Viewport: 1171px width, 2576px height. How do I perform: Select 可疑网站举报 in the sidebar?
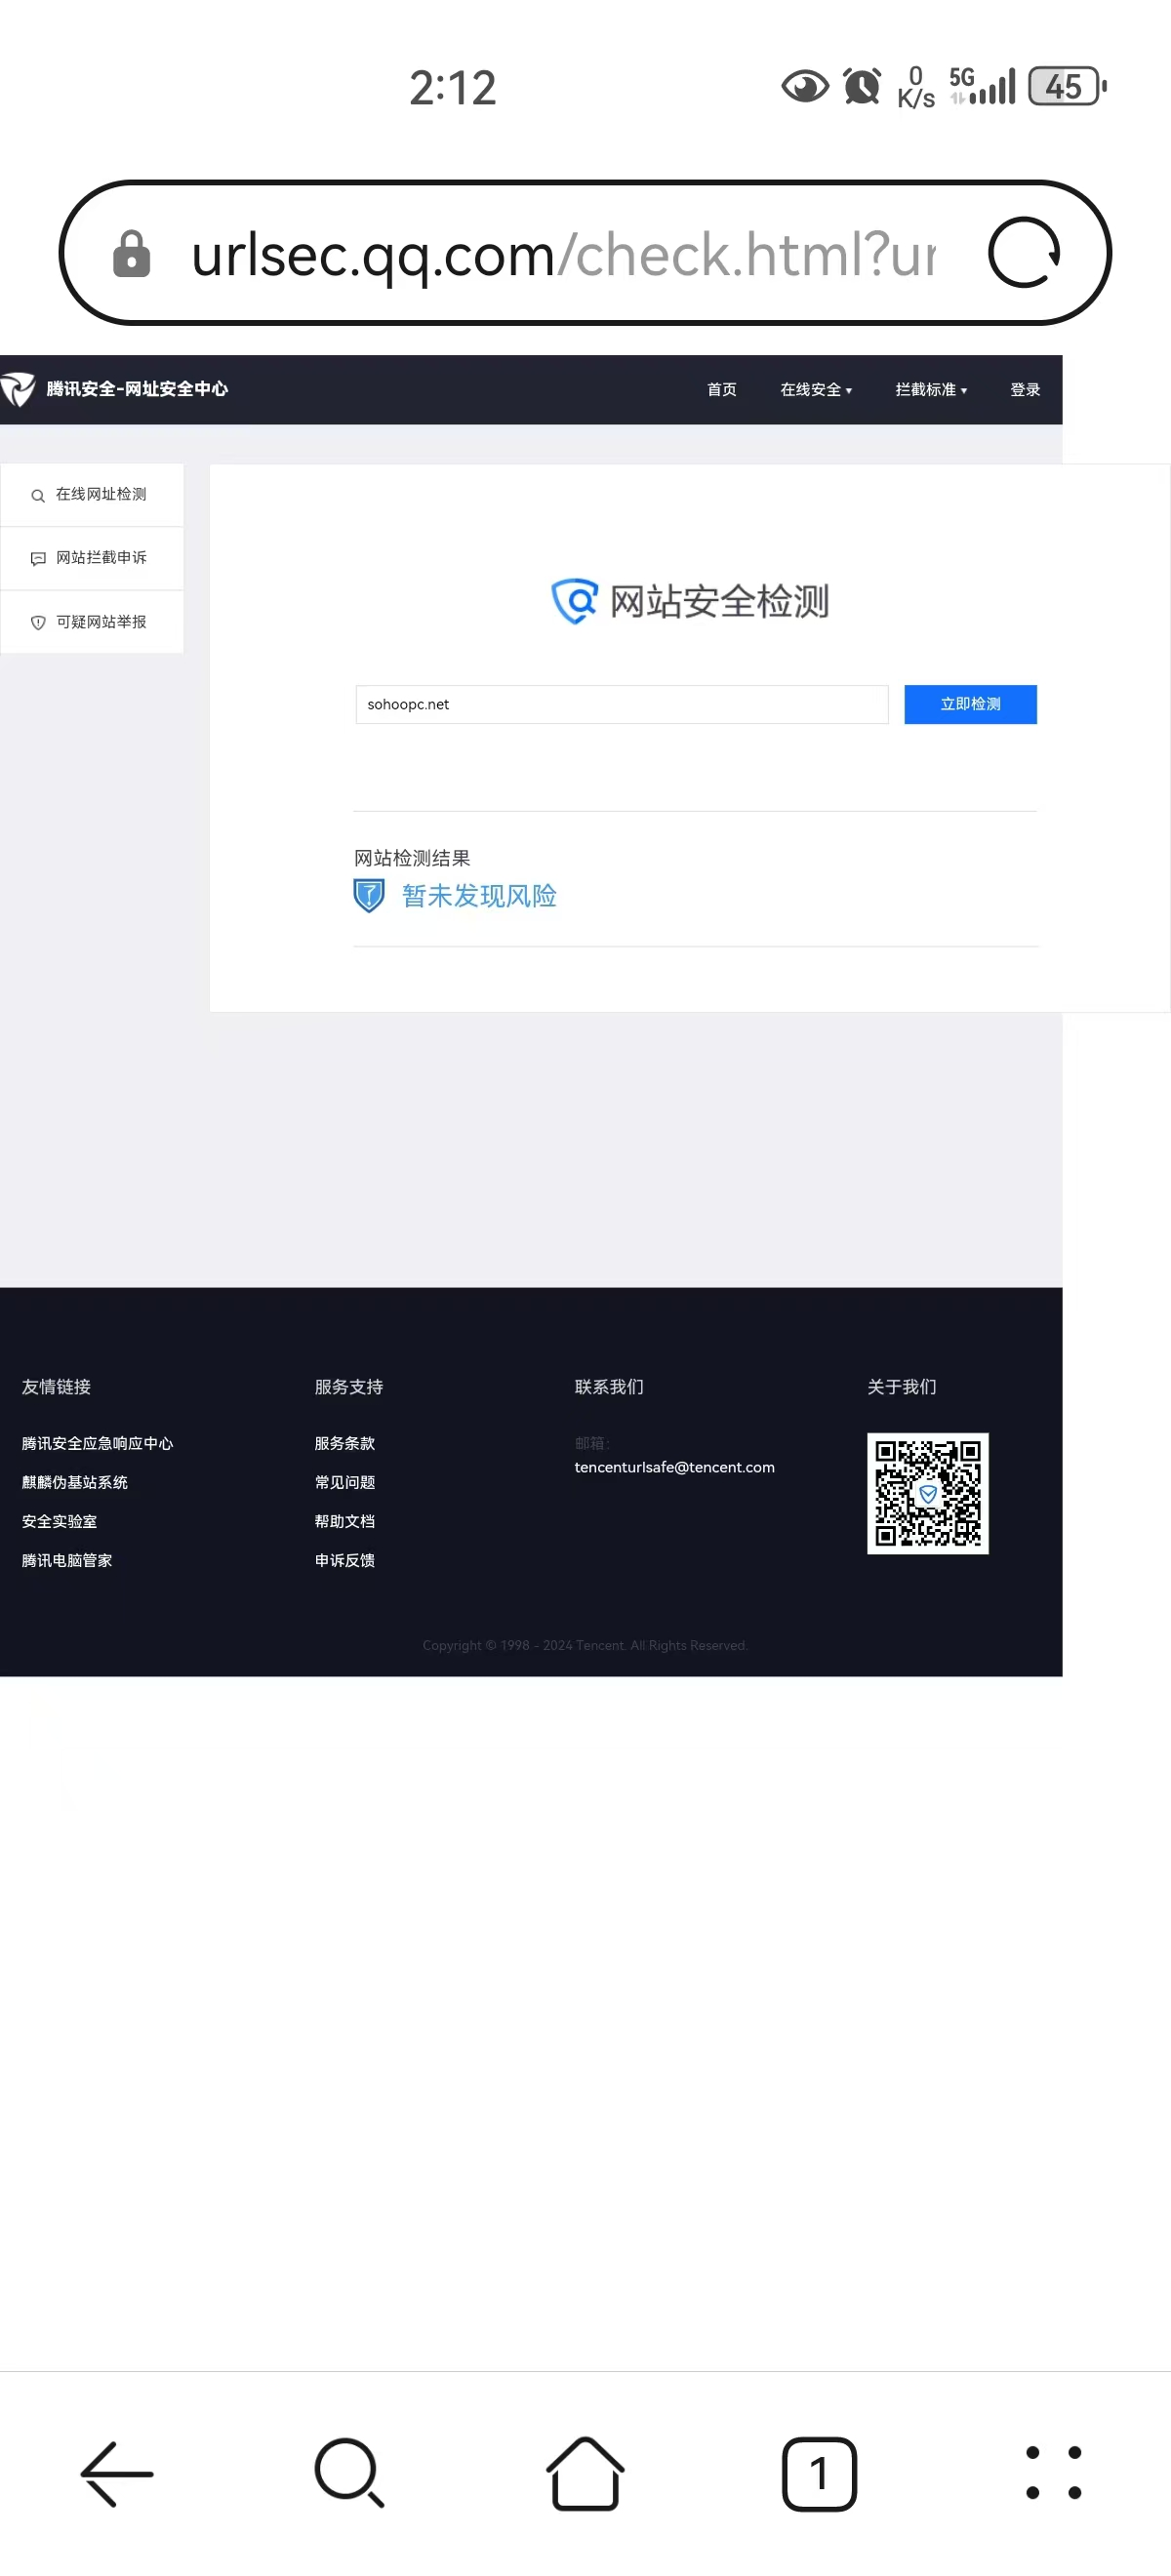click(92, 622)
